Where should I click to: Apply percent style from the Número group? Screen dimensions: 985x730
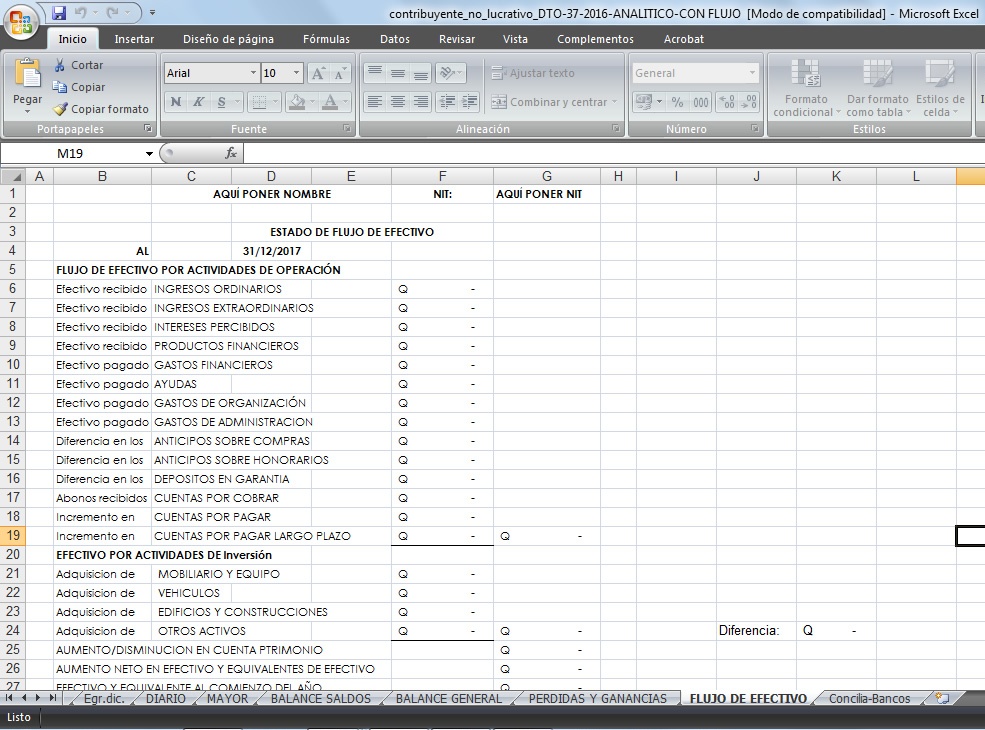click(x=677, y=102)
